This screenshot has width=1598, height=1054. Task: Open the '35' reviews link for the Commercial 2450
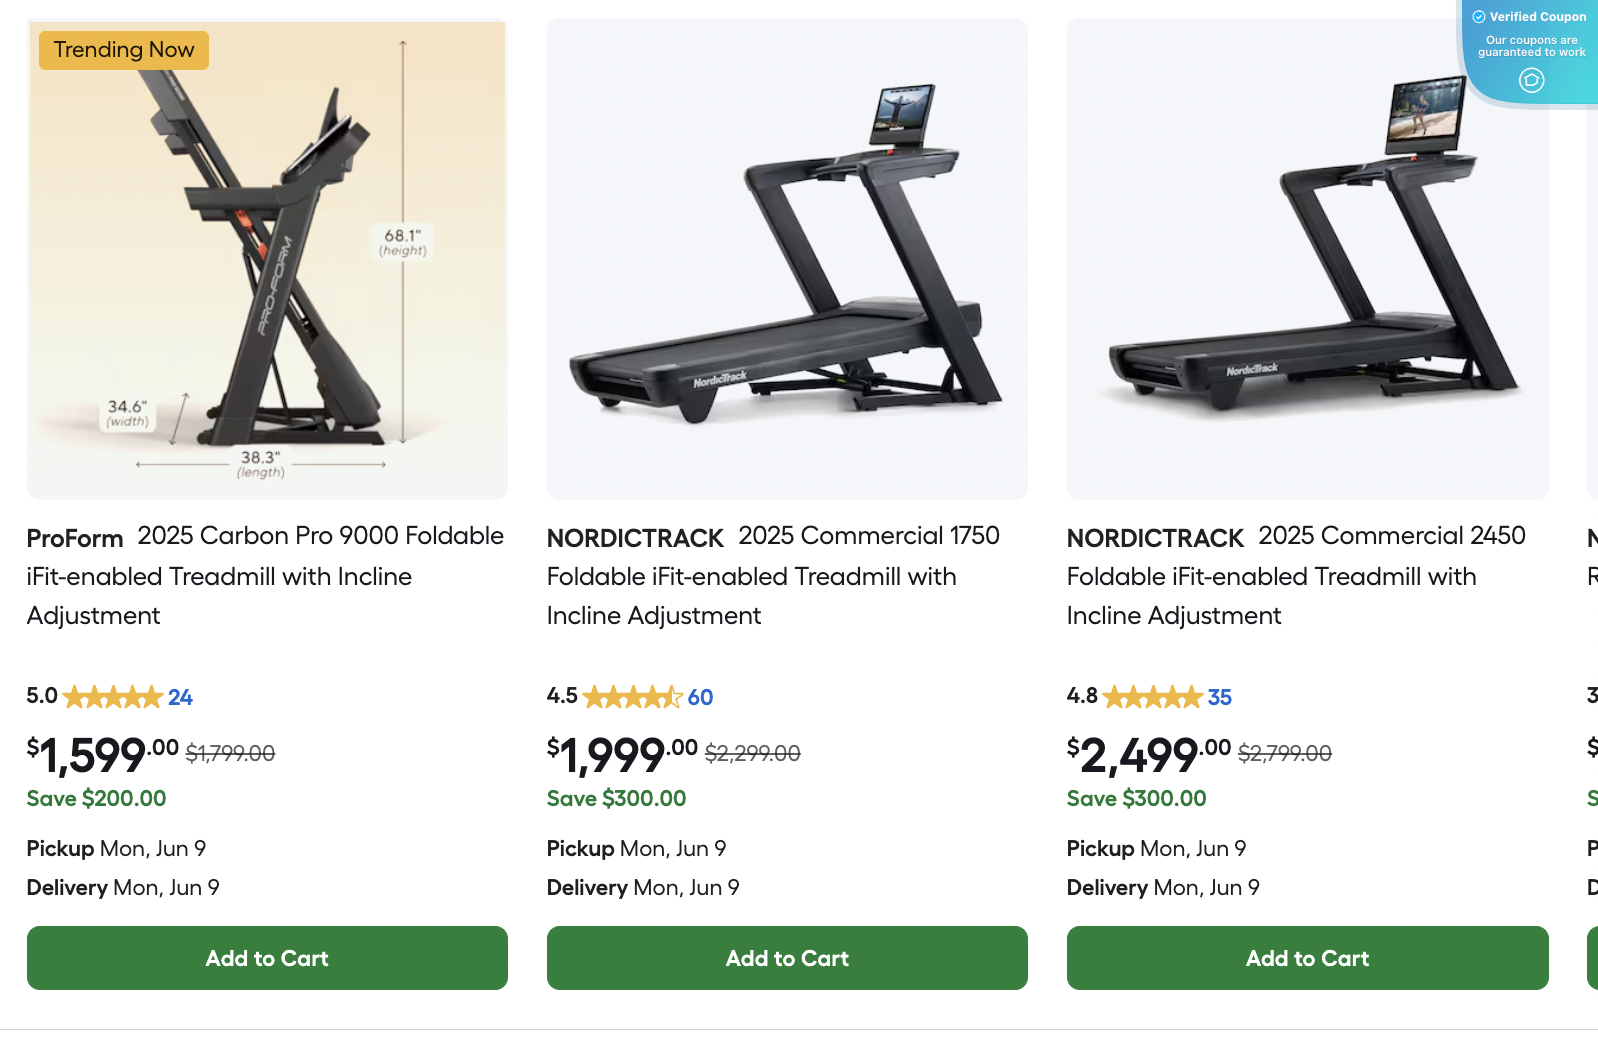point(1221,697)
